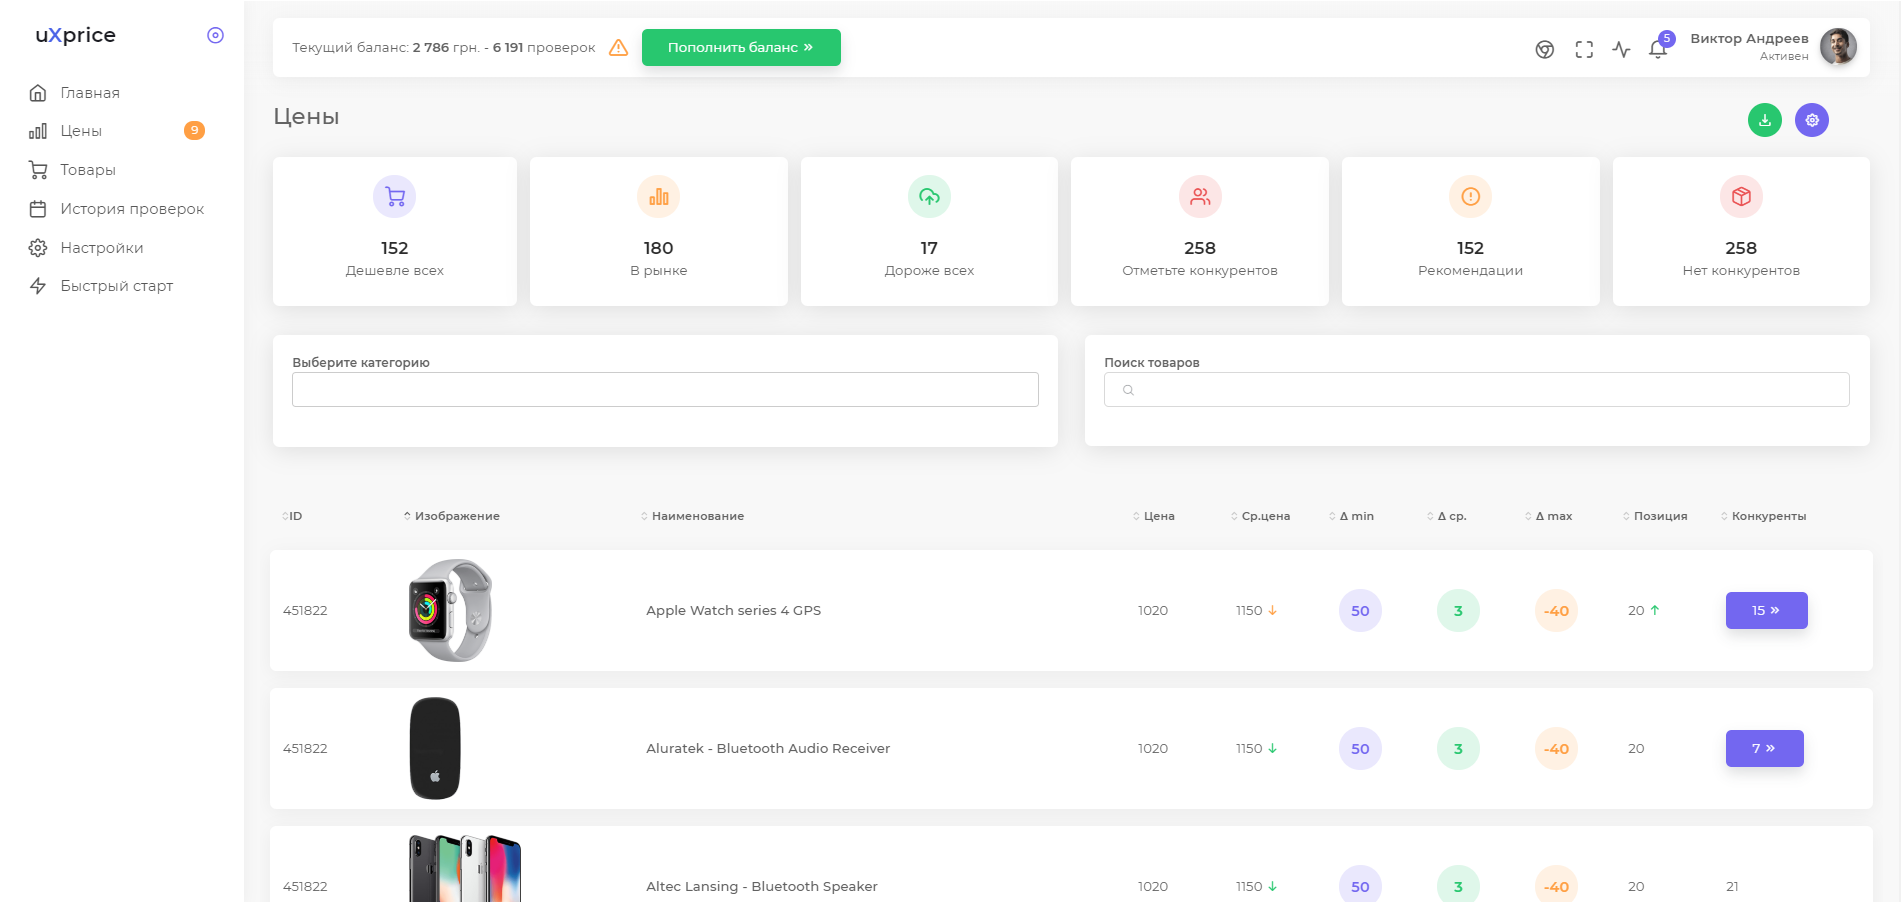Sort the table by ID column
The image size is (1901, 902).
pos(293,515)
